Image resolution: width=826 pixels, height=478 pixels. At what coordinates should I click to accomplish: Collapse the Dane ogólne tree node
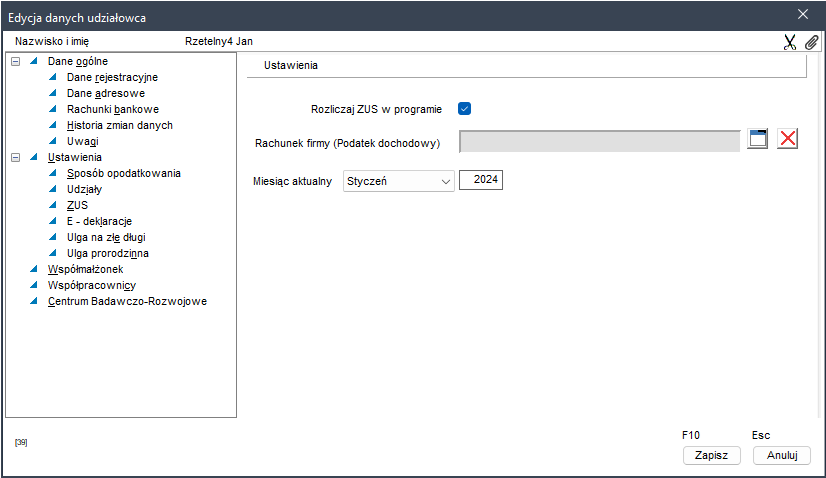[15, 61]
